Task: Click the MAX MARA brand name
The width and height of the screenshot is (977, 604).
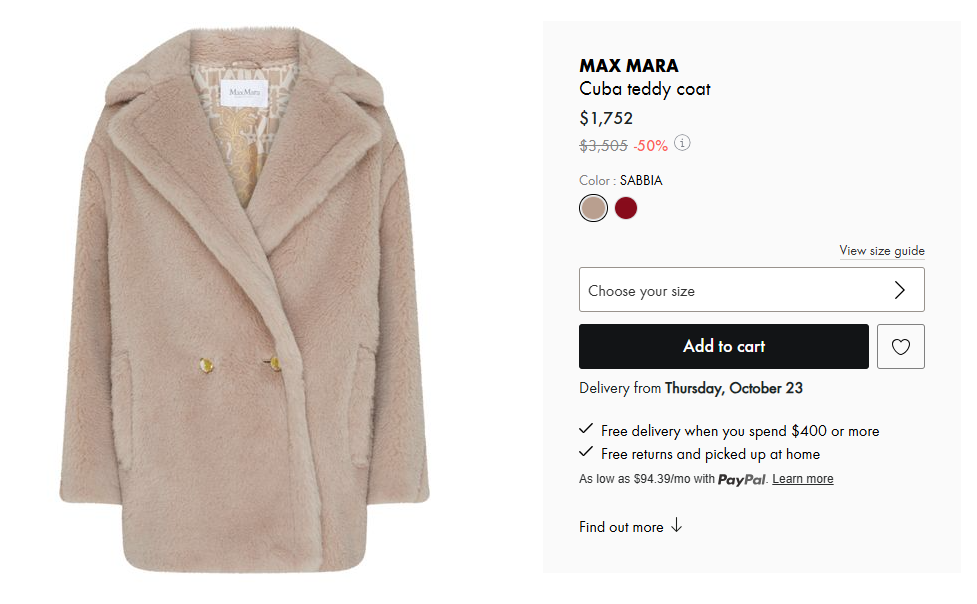Action: [x=629, y=66]
